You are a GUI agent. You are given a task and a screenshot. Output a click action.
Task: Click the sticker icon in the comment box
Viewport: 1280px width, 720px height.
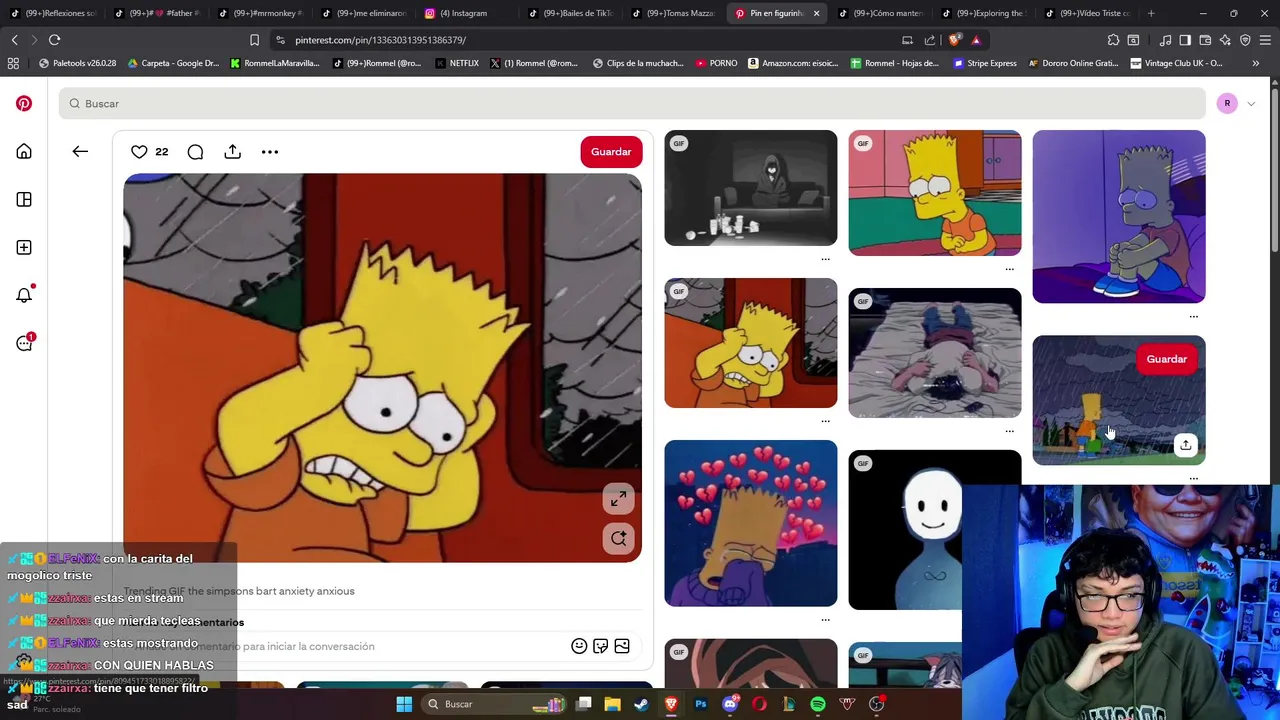600,646
